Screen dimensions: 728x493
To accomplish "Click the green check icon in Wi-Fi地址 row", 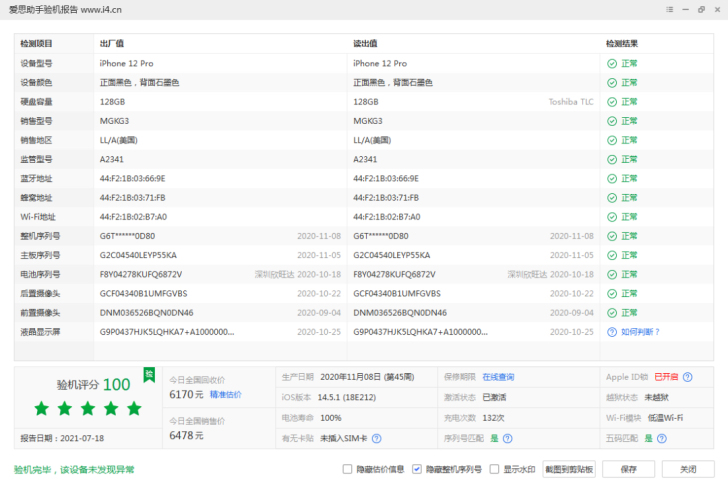I will click(x=612, y=217).
